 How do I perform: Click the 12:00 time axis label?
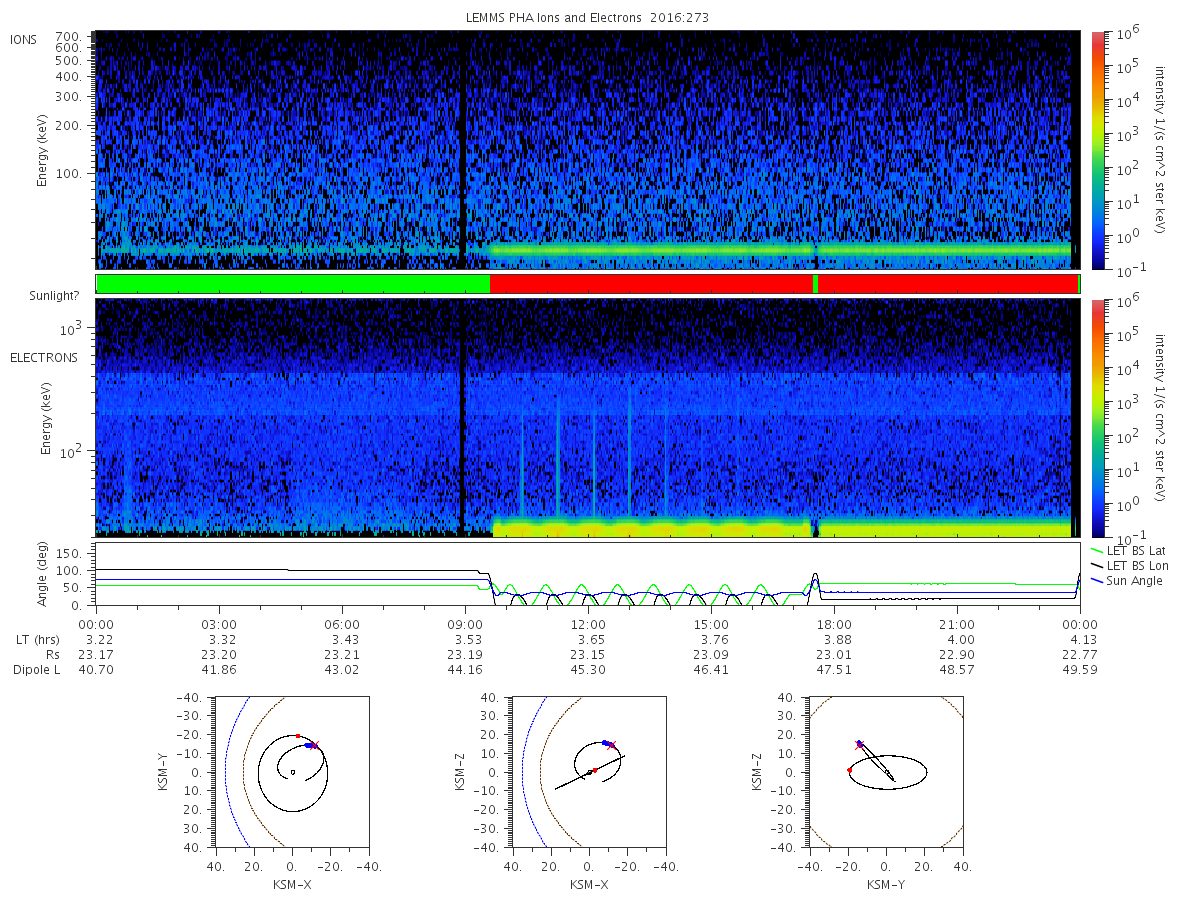coord(588,624)
